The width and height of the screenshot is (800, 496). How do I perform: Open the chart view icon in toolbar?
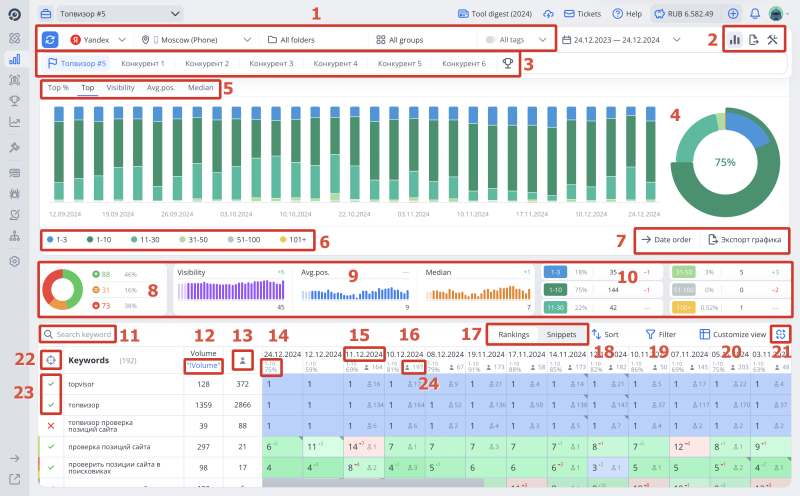(735, 40)
